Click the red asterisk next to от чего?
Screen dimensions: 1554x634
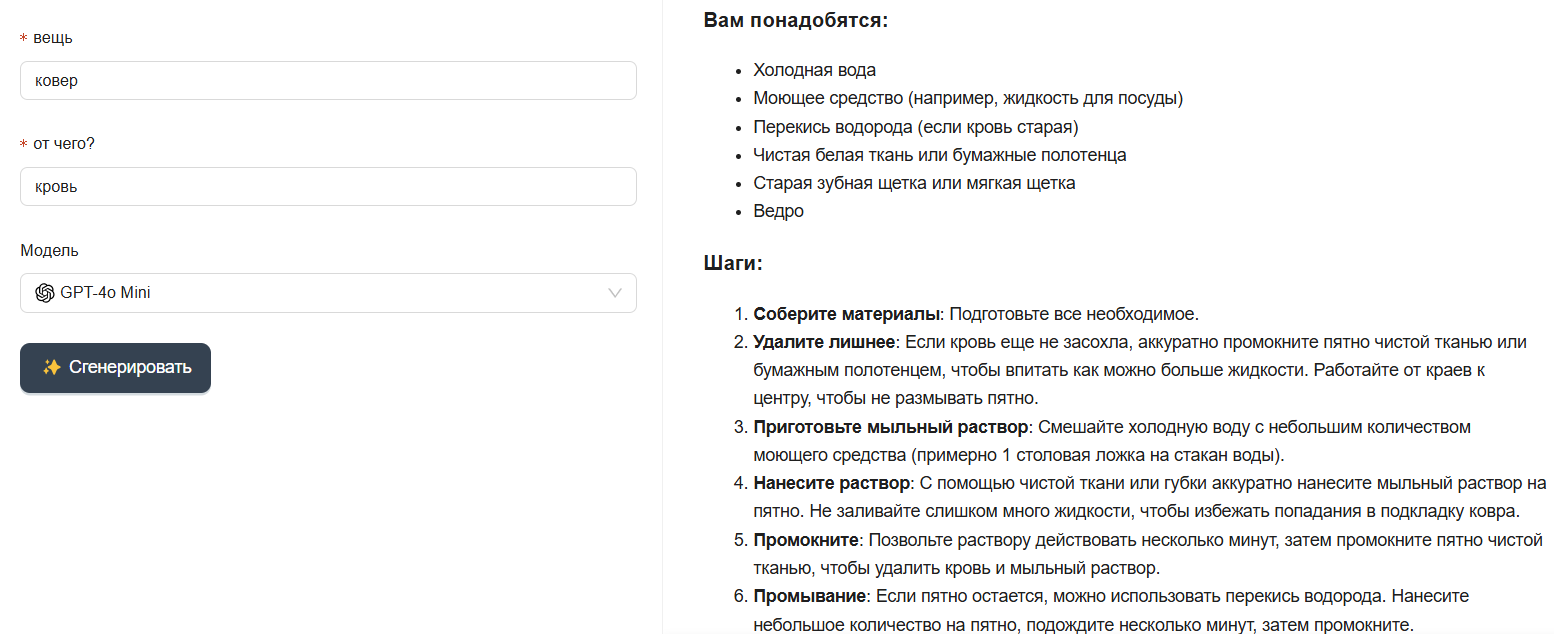(22, 144)
